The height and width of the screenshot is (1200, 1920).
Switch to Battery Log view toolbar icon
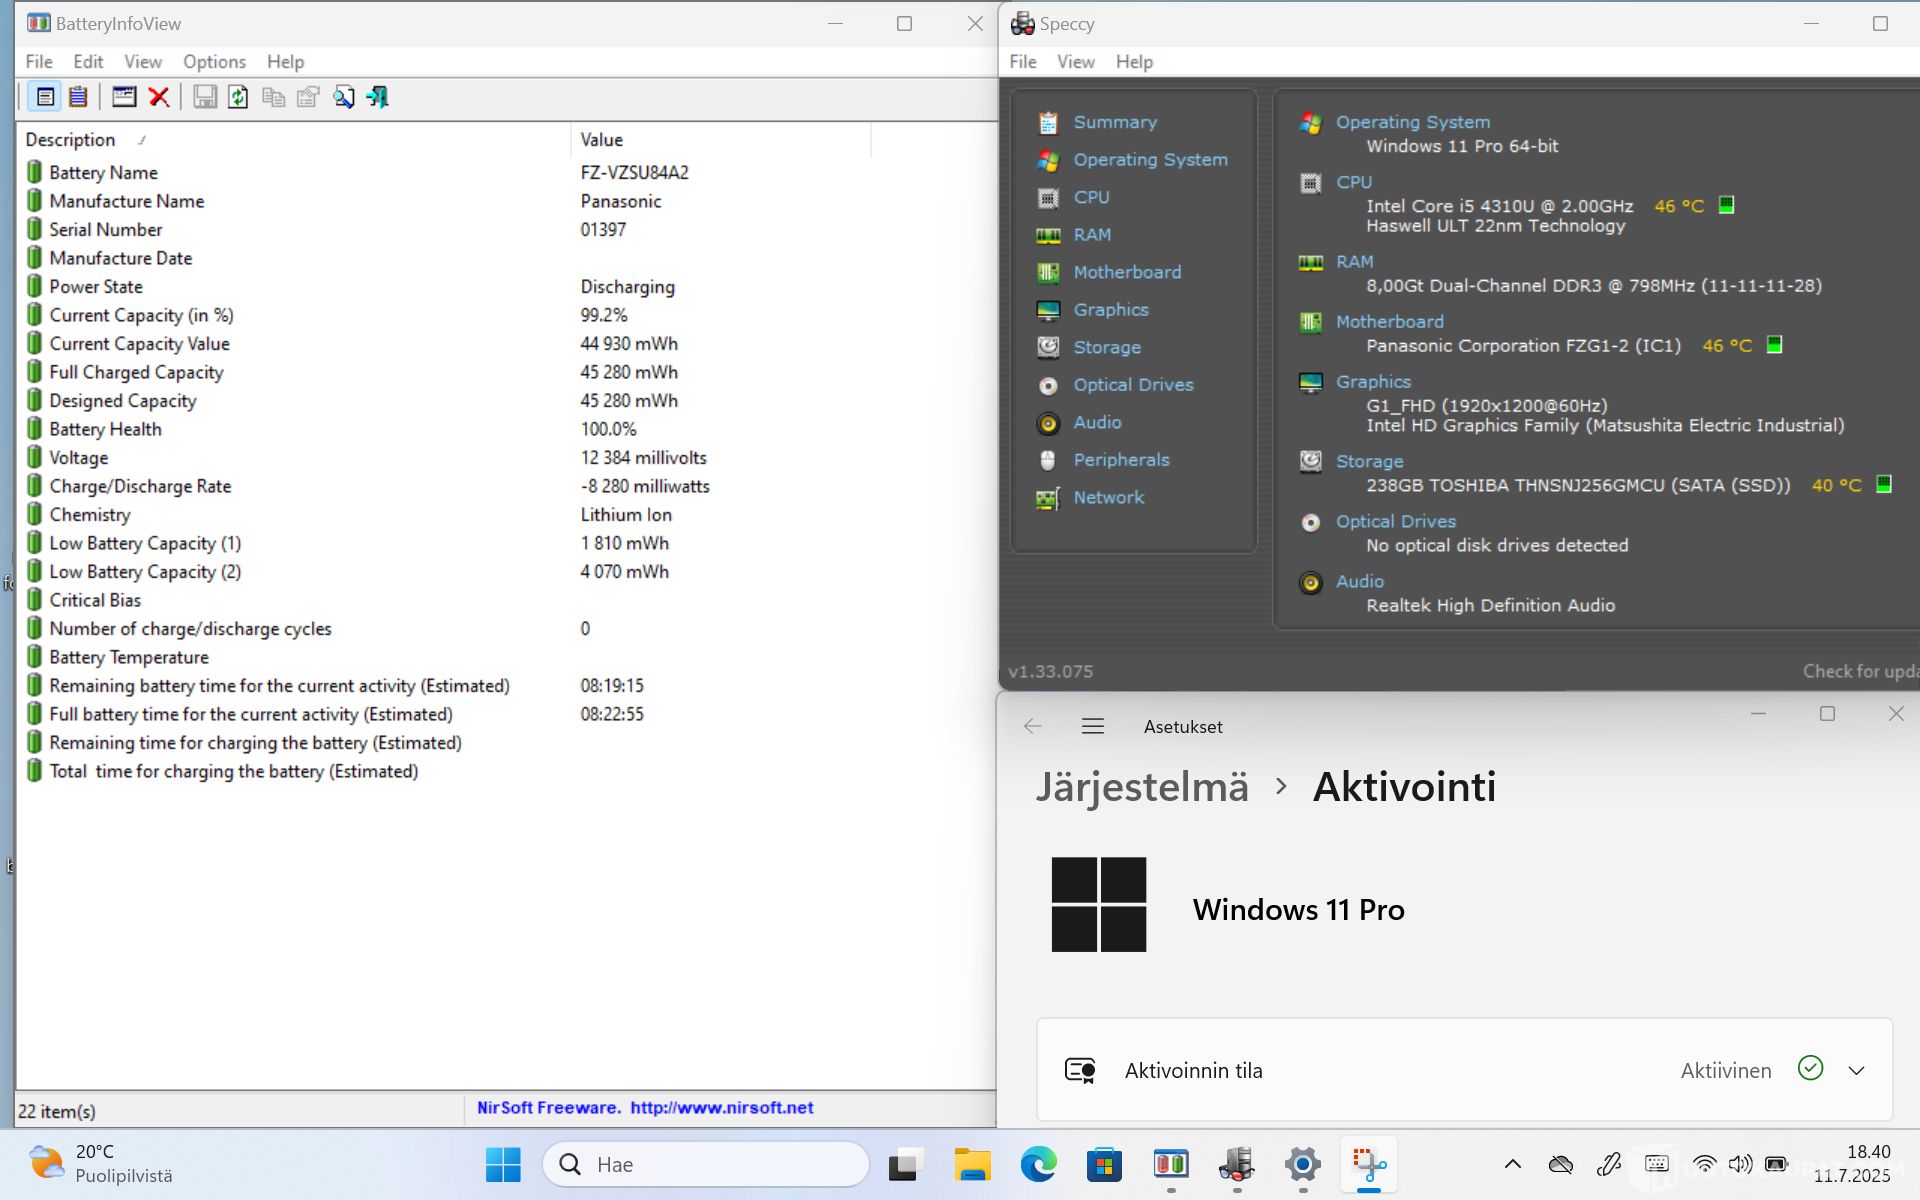78,97
